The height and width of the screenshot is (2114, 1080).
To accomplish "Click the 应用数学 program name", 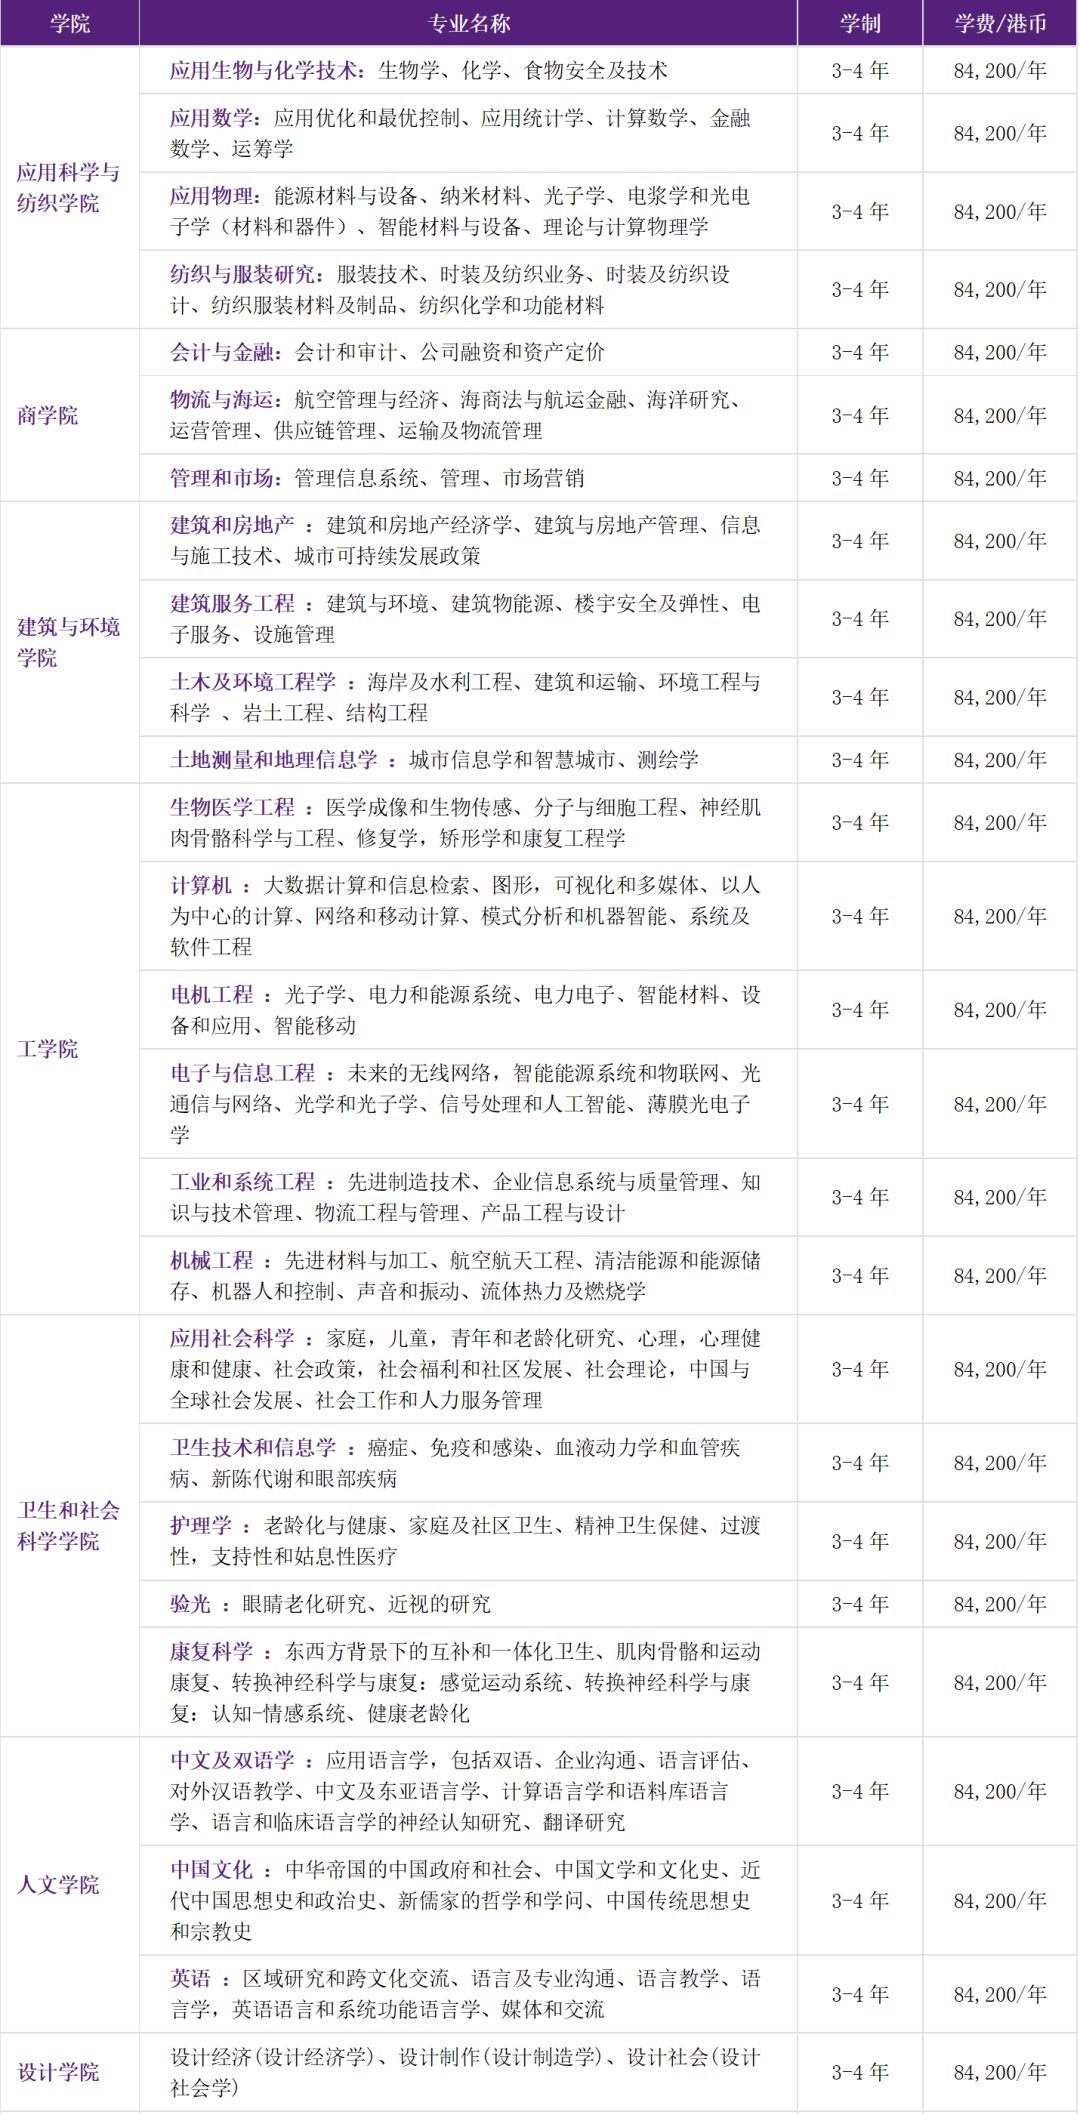I will click(x=211, y=118).
